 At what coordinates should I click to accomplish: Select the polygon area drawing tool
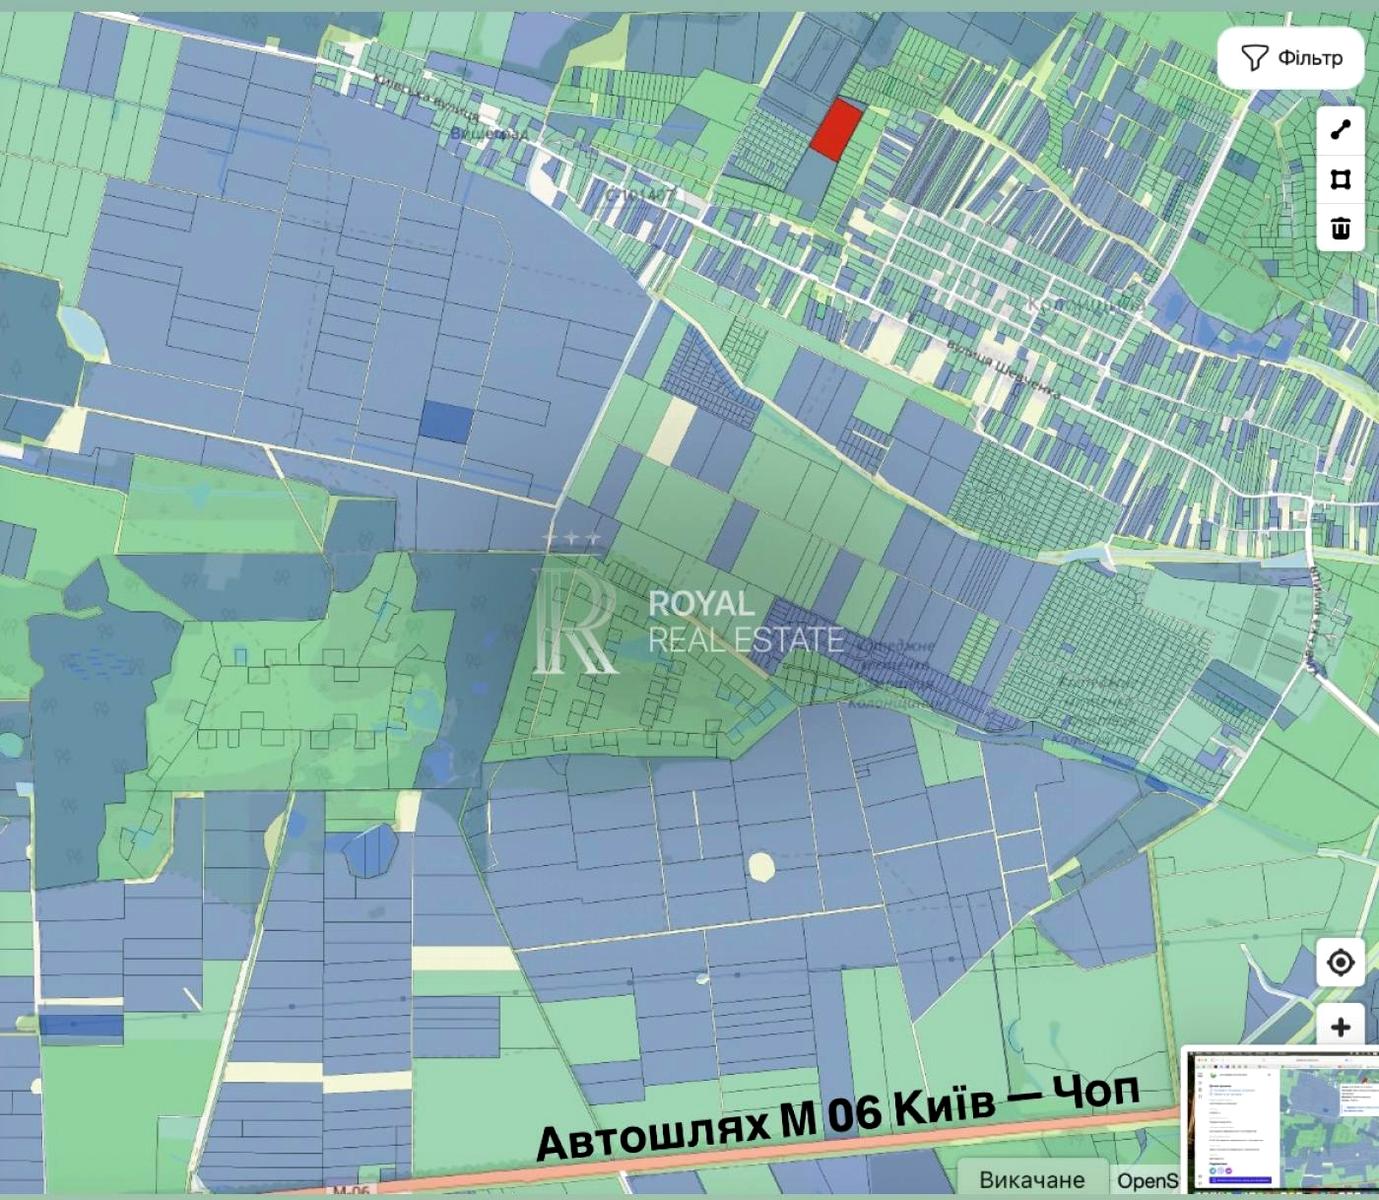click(x=1340, y=180)
